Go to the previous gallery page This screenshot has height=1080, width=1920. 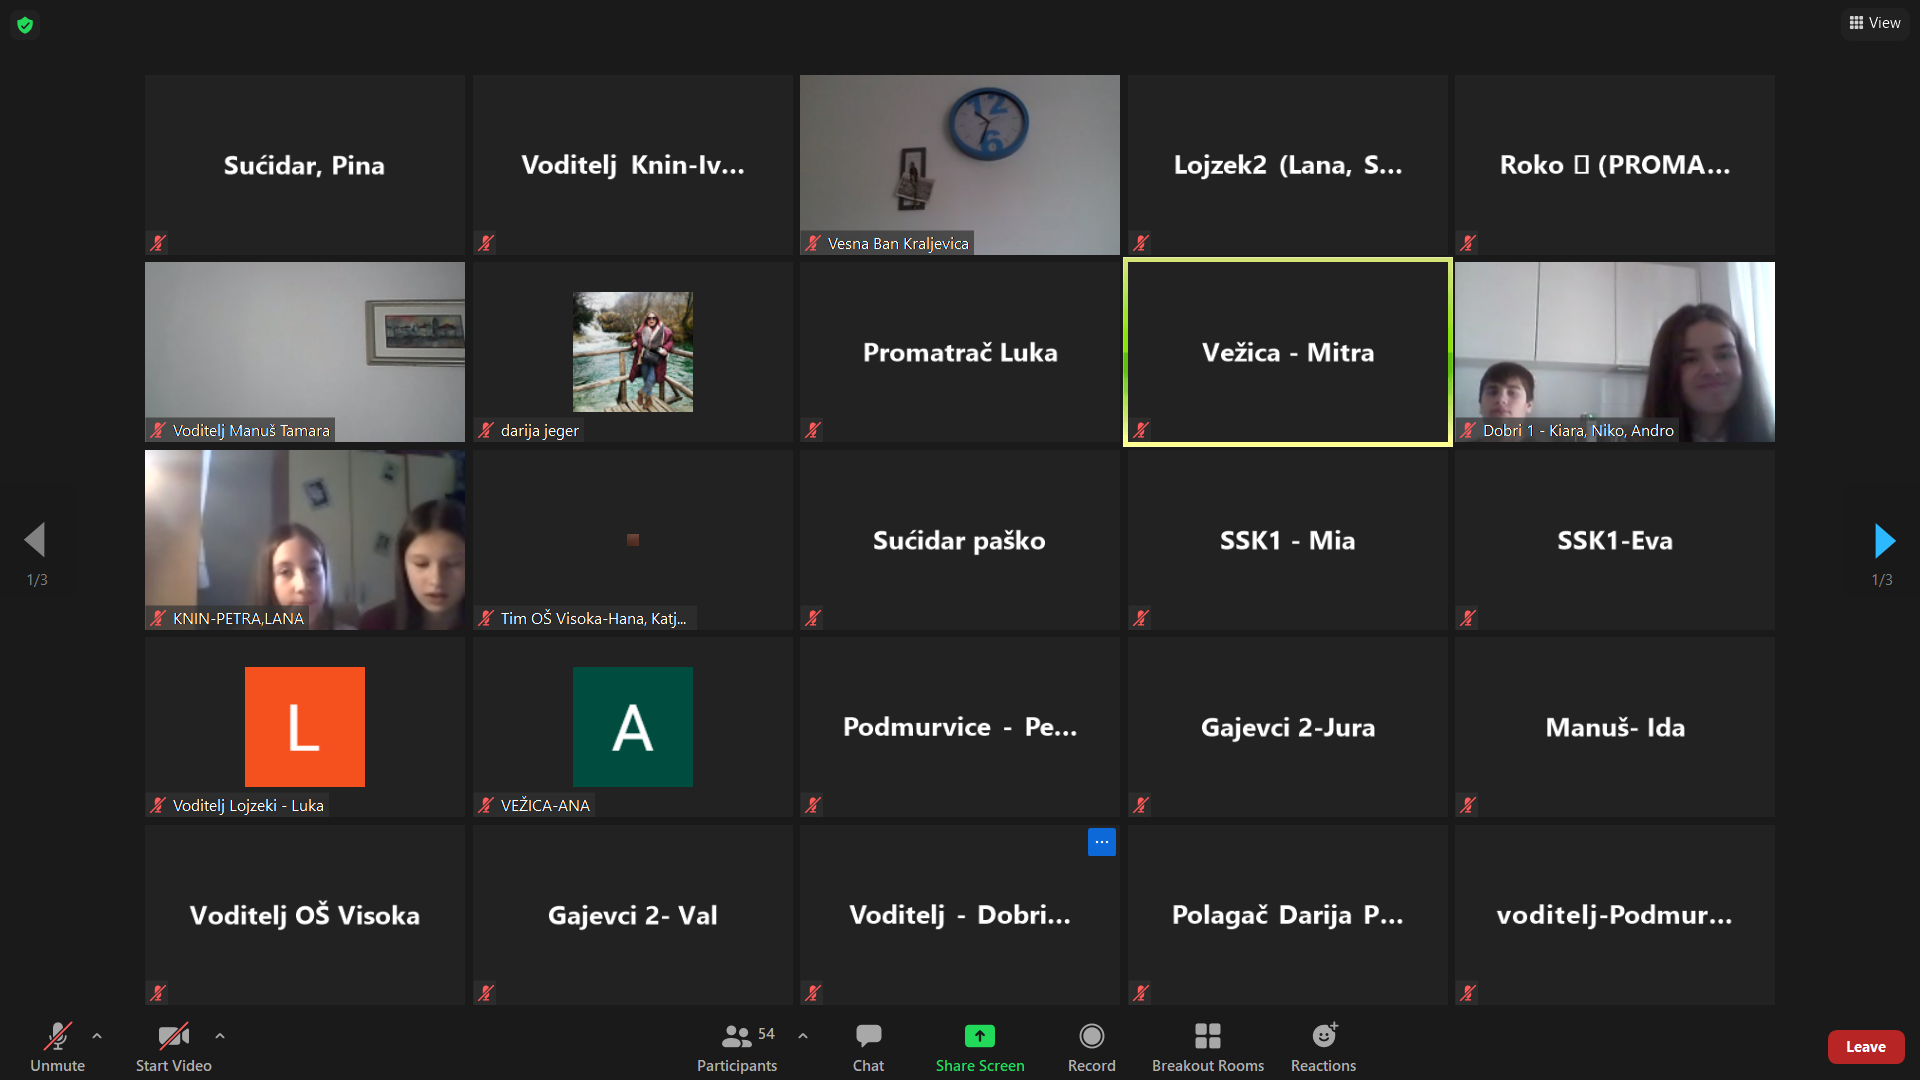[x=35, y=540]
